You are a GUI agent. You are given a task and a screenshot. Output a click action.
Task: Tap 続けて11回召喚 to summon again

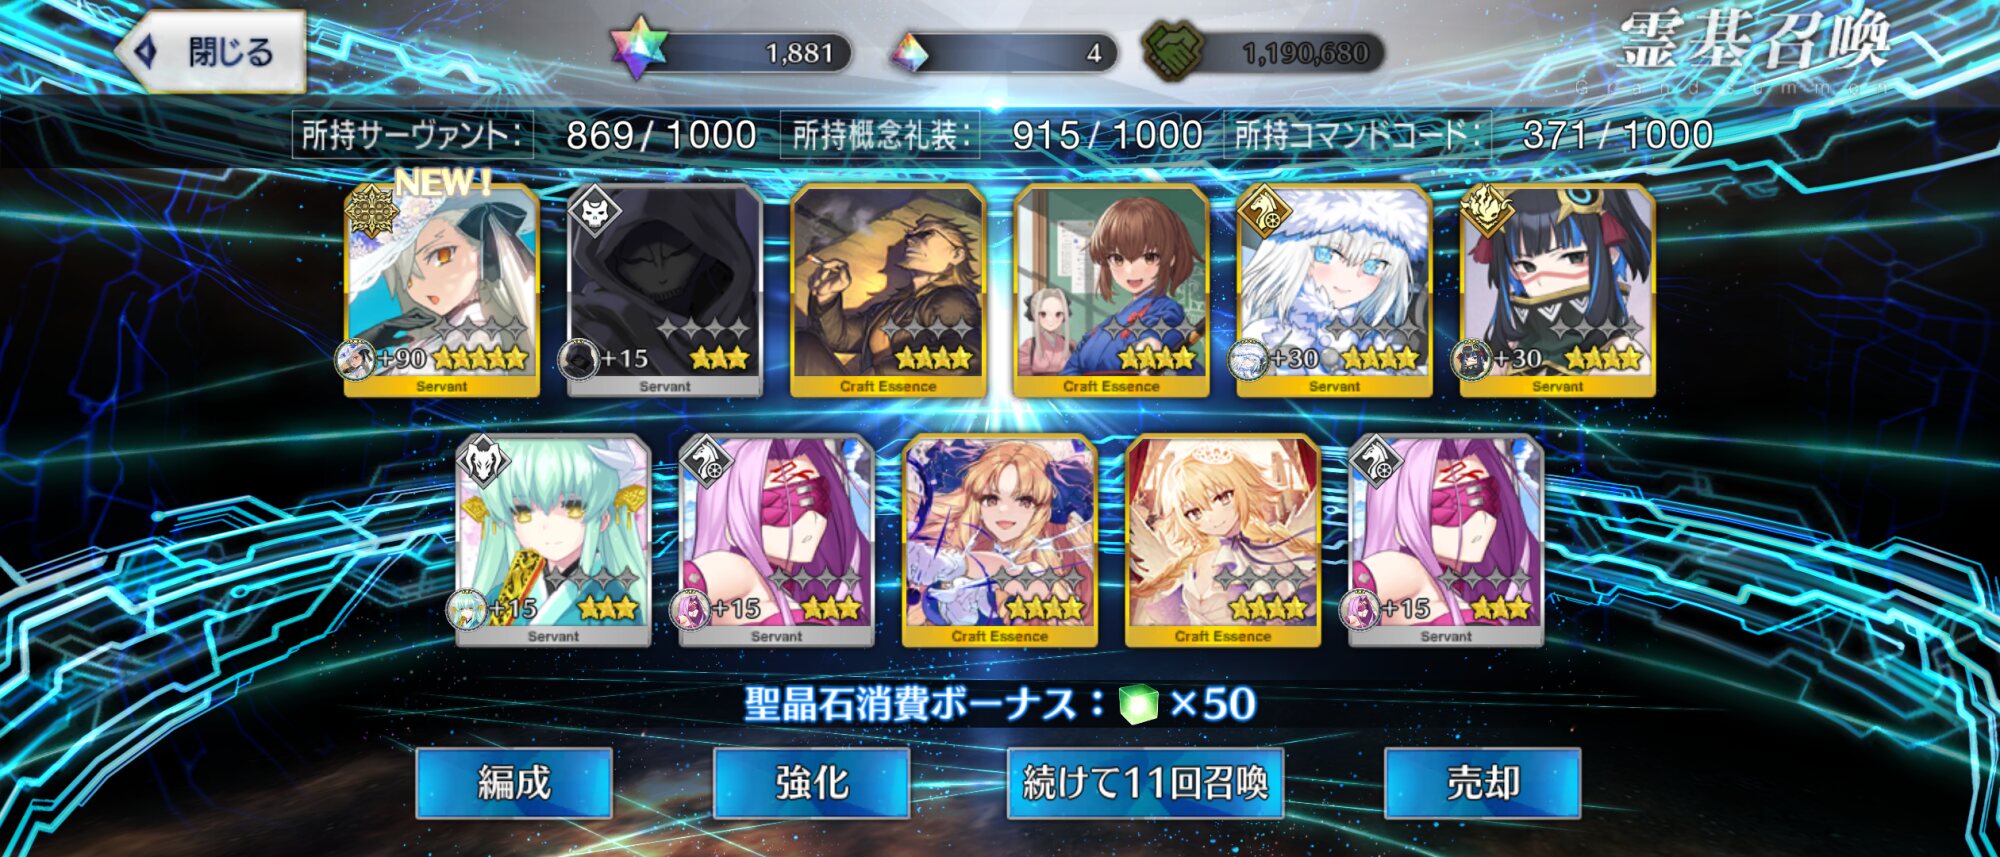pos(1146,783)
